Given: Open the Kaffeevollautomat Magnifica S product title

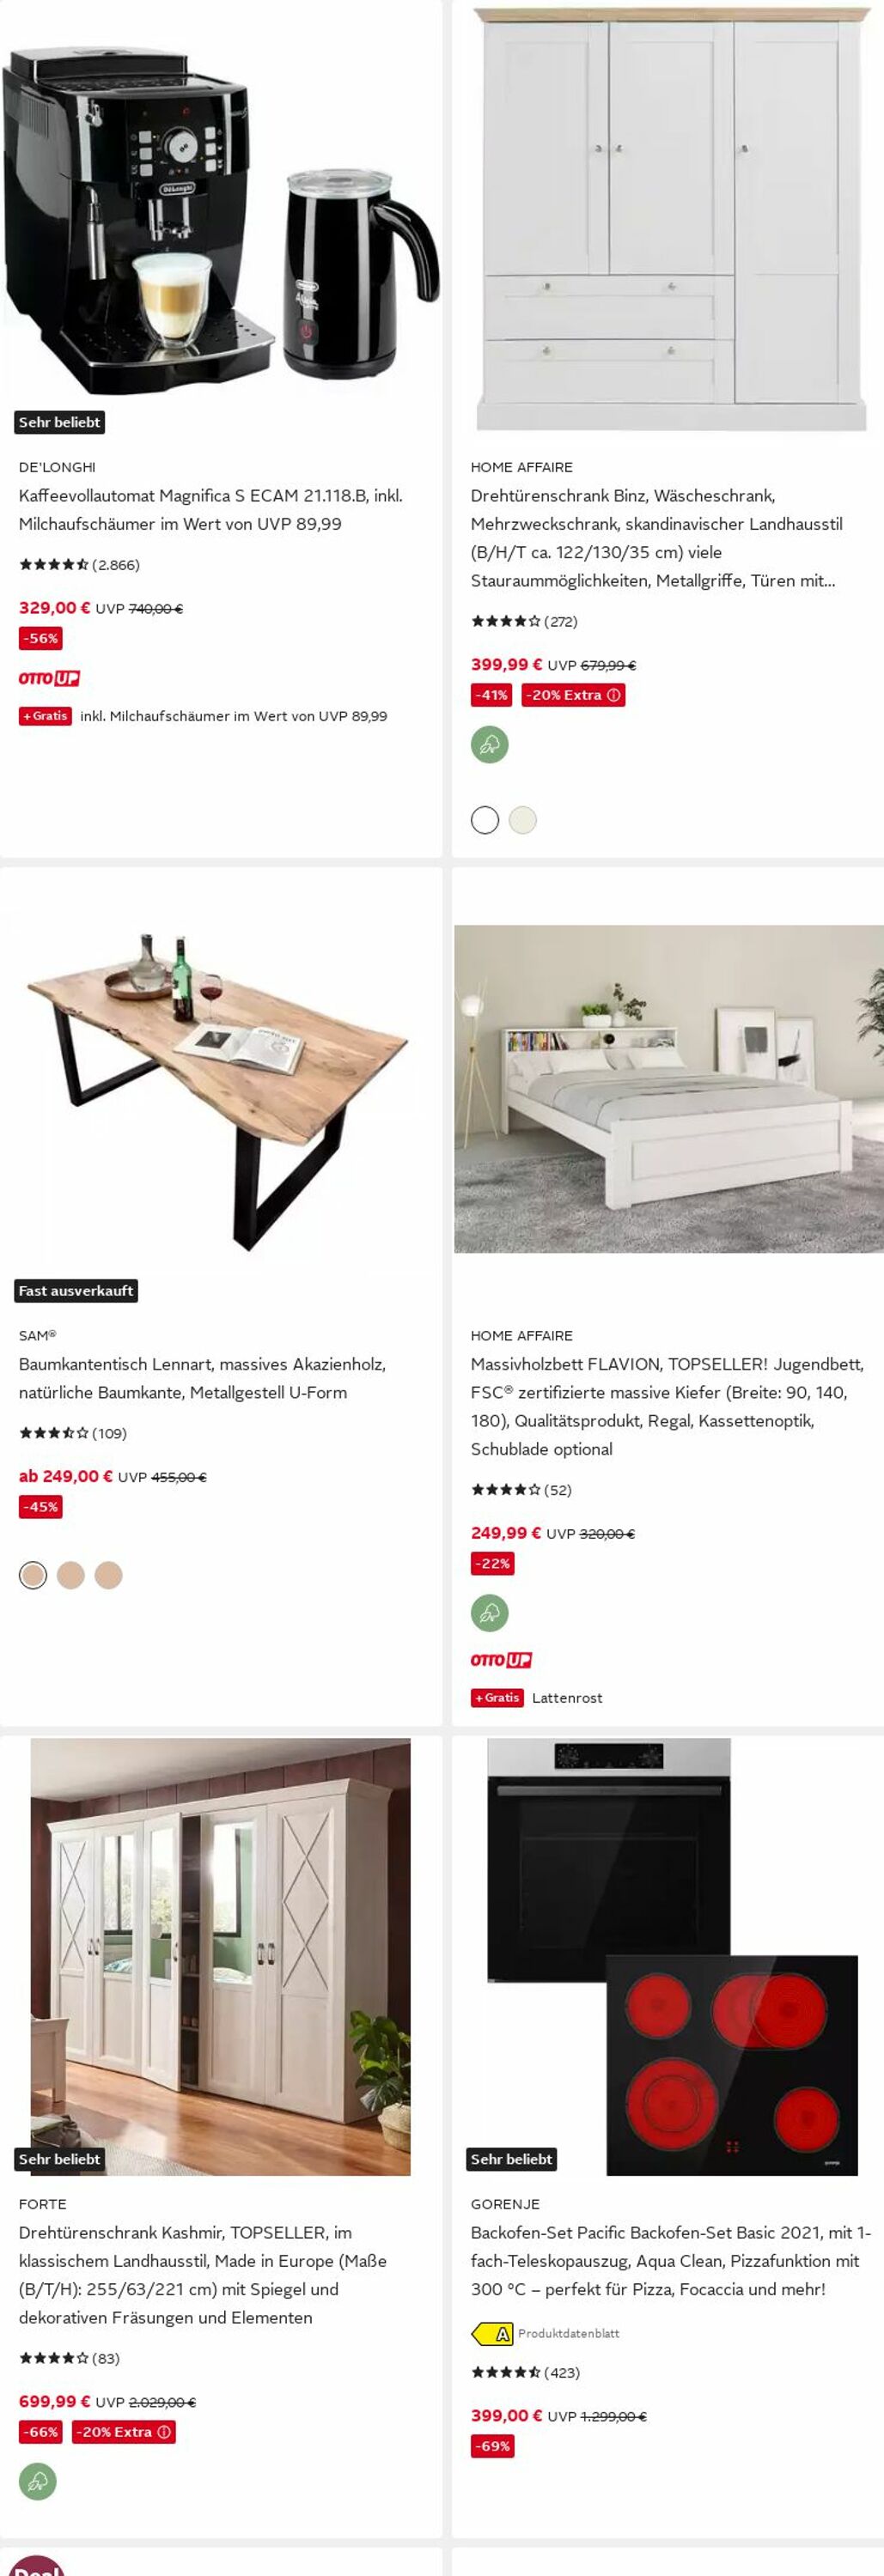Looking at the screenshot, I should 211,510.
